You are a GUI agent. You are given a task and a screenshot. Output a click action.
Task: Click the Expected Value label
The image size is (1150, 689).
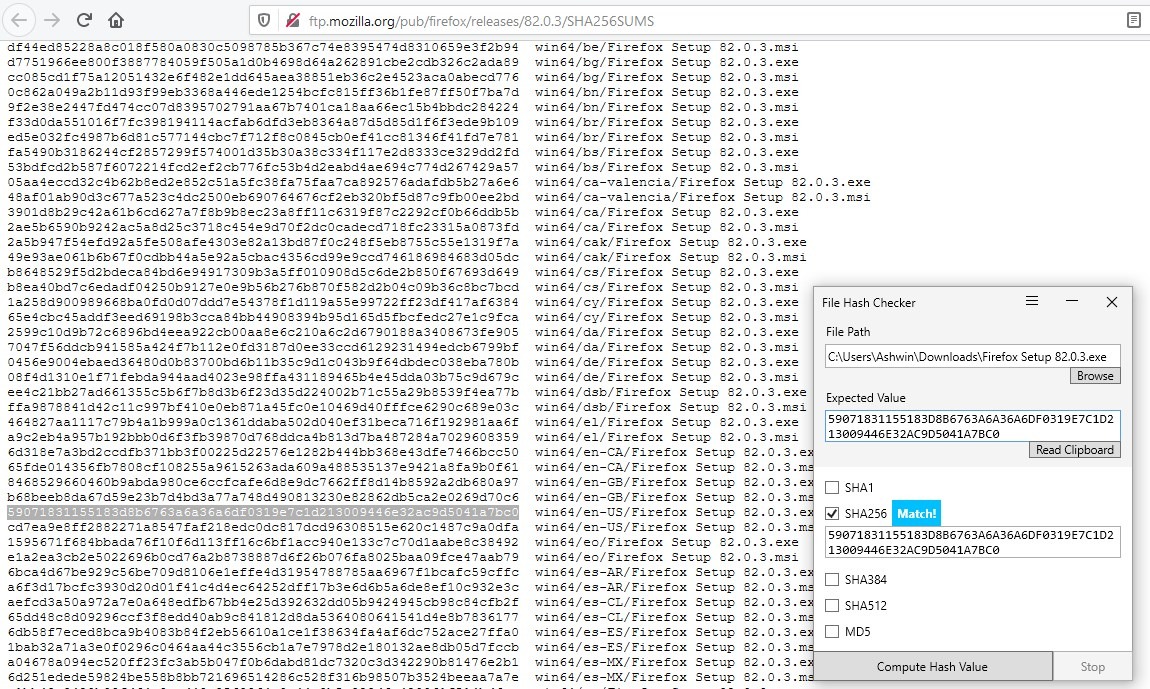(865, 398)
